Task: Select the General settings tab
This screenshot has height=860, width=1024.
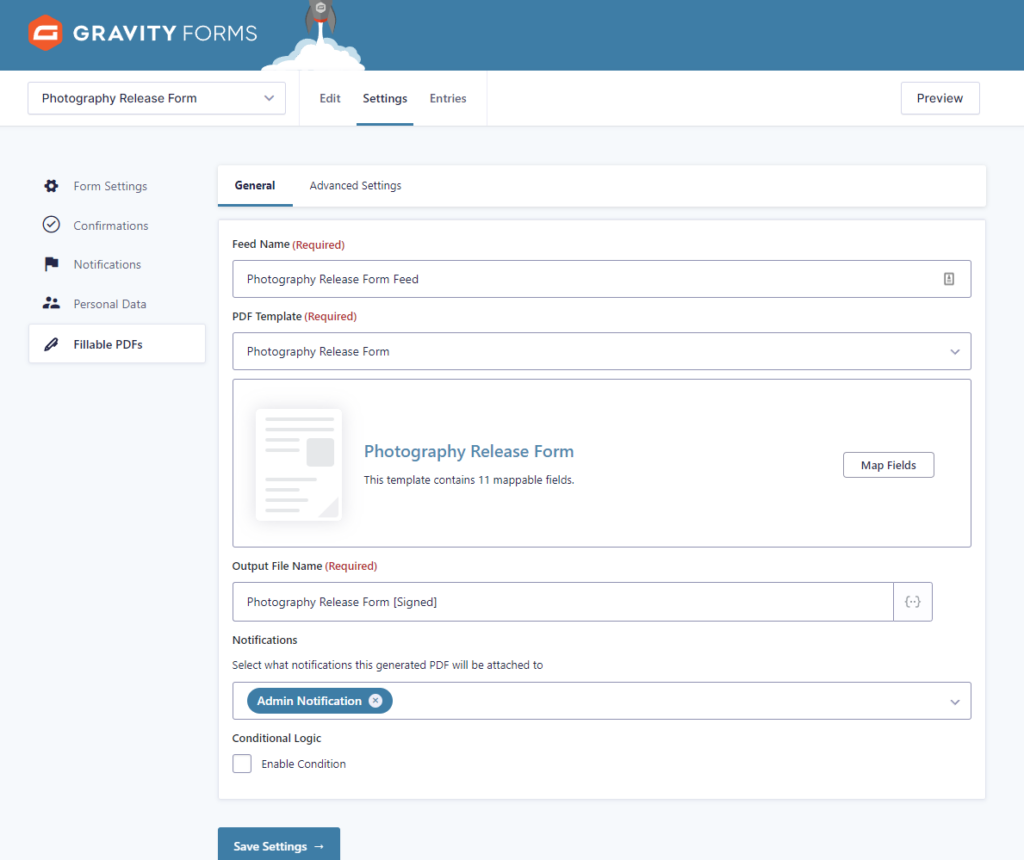Action: (255, 185)
